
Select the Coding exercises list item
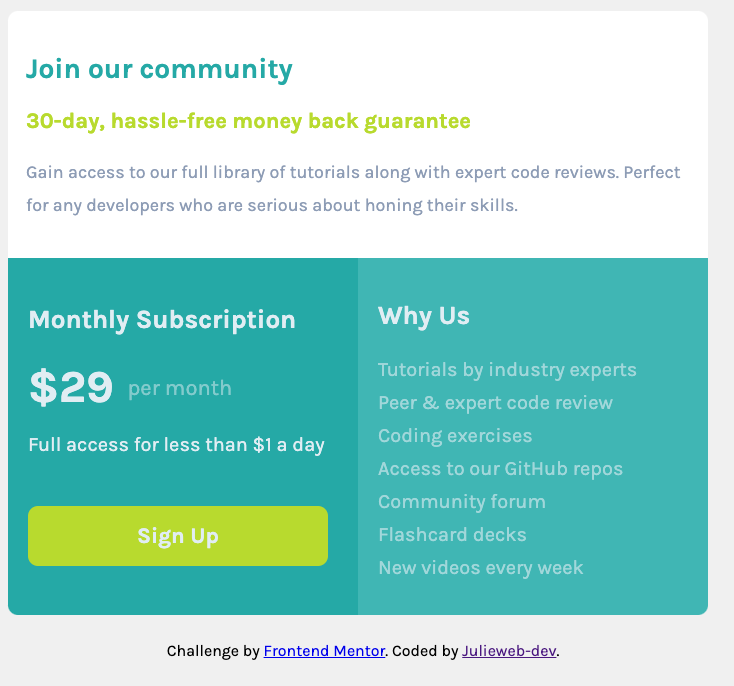pos(455,436)
